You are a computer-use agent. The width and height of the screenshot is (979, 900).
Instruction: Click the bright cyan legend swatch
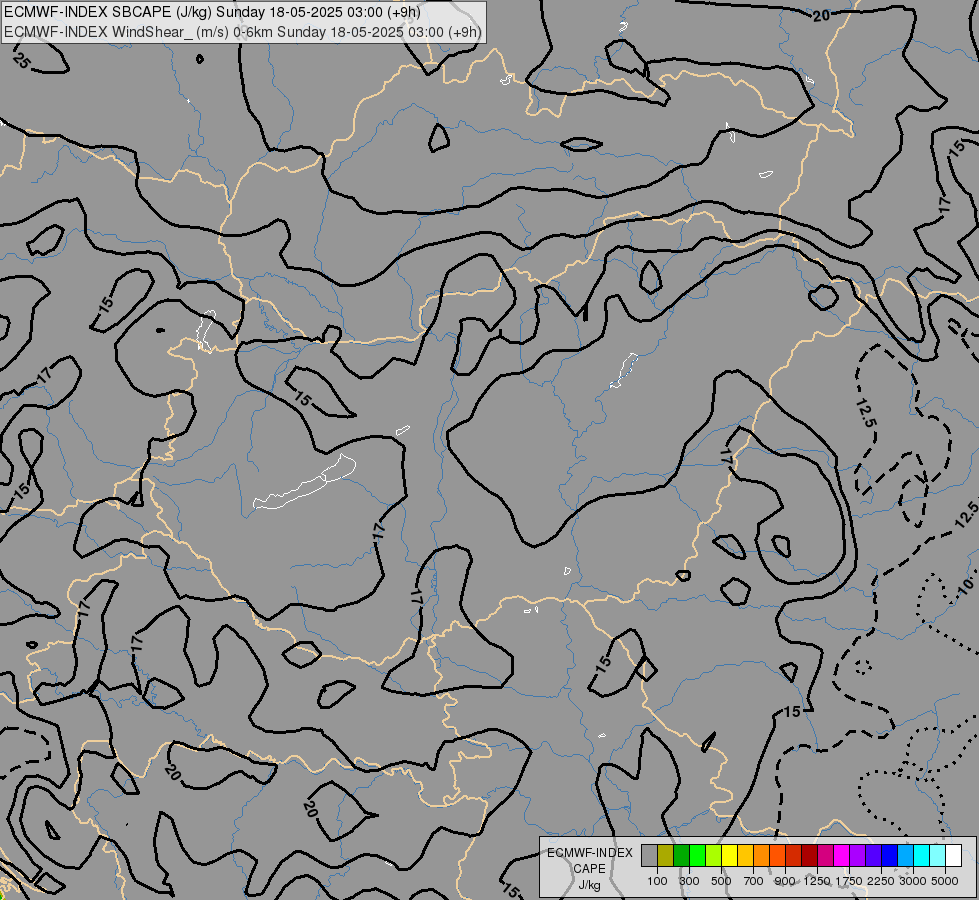(x=921, y=856)
